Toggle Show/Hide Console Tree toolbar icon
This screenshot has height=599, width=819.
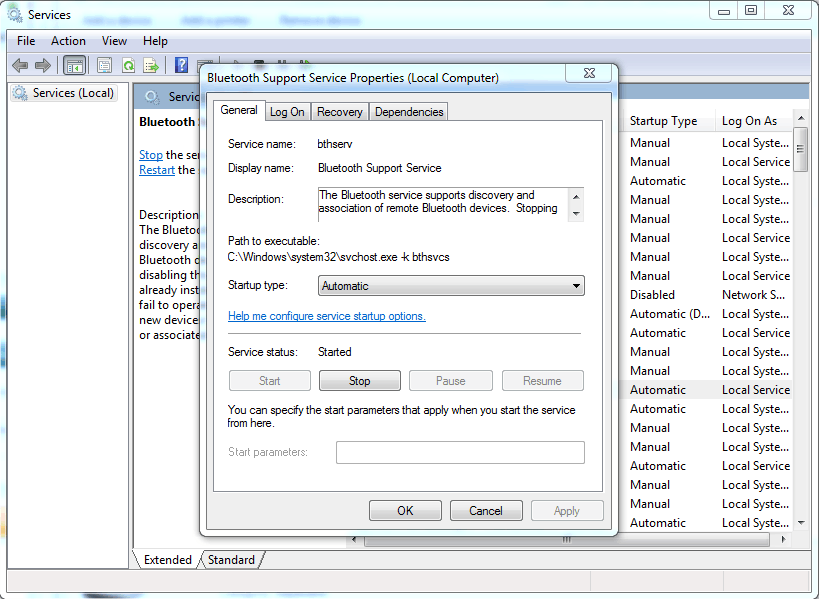74,66
